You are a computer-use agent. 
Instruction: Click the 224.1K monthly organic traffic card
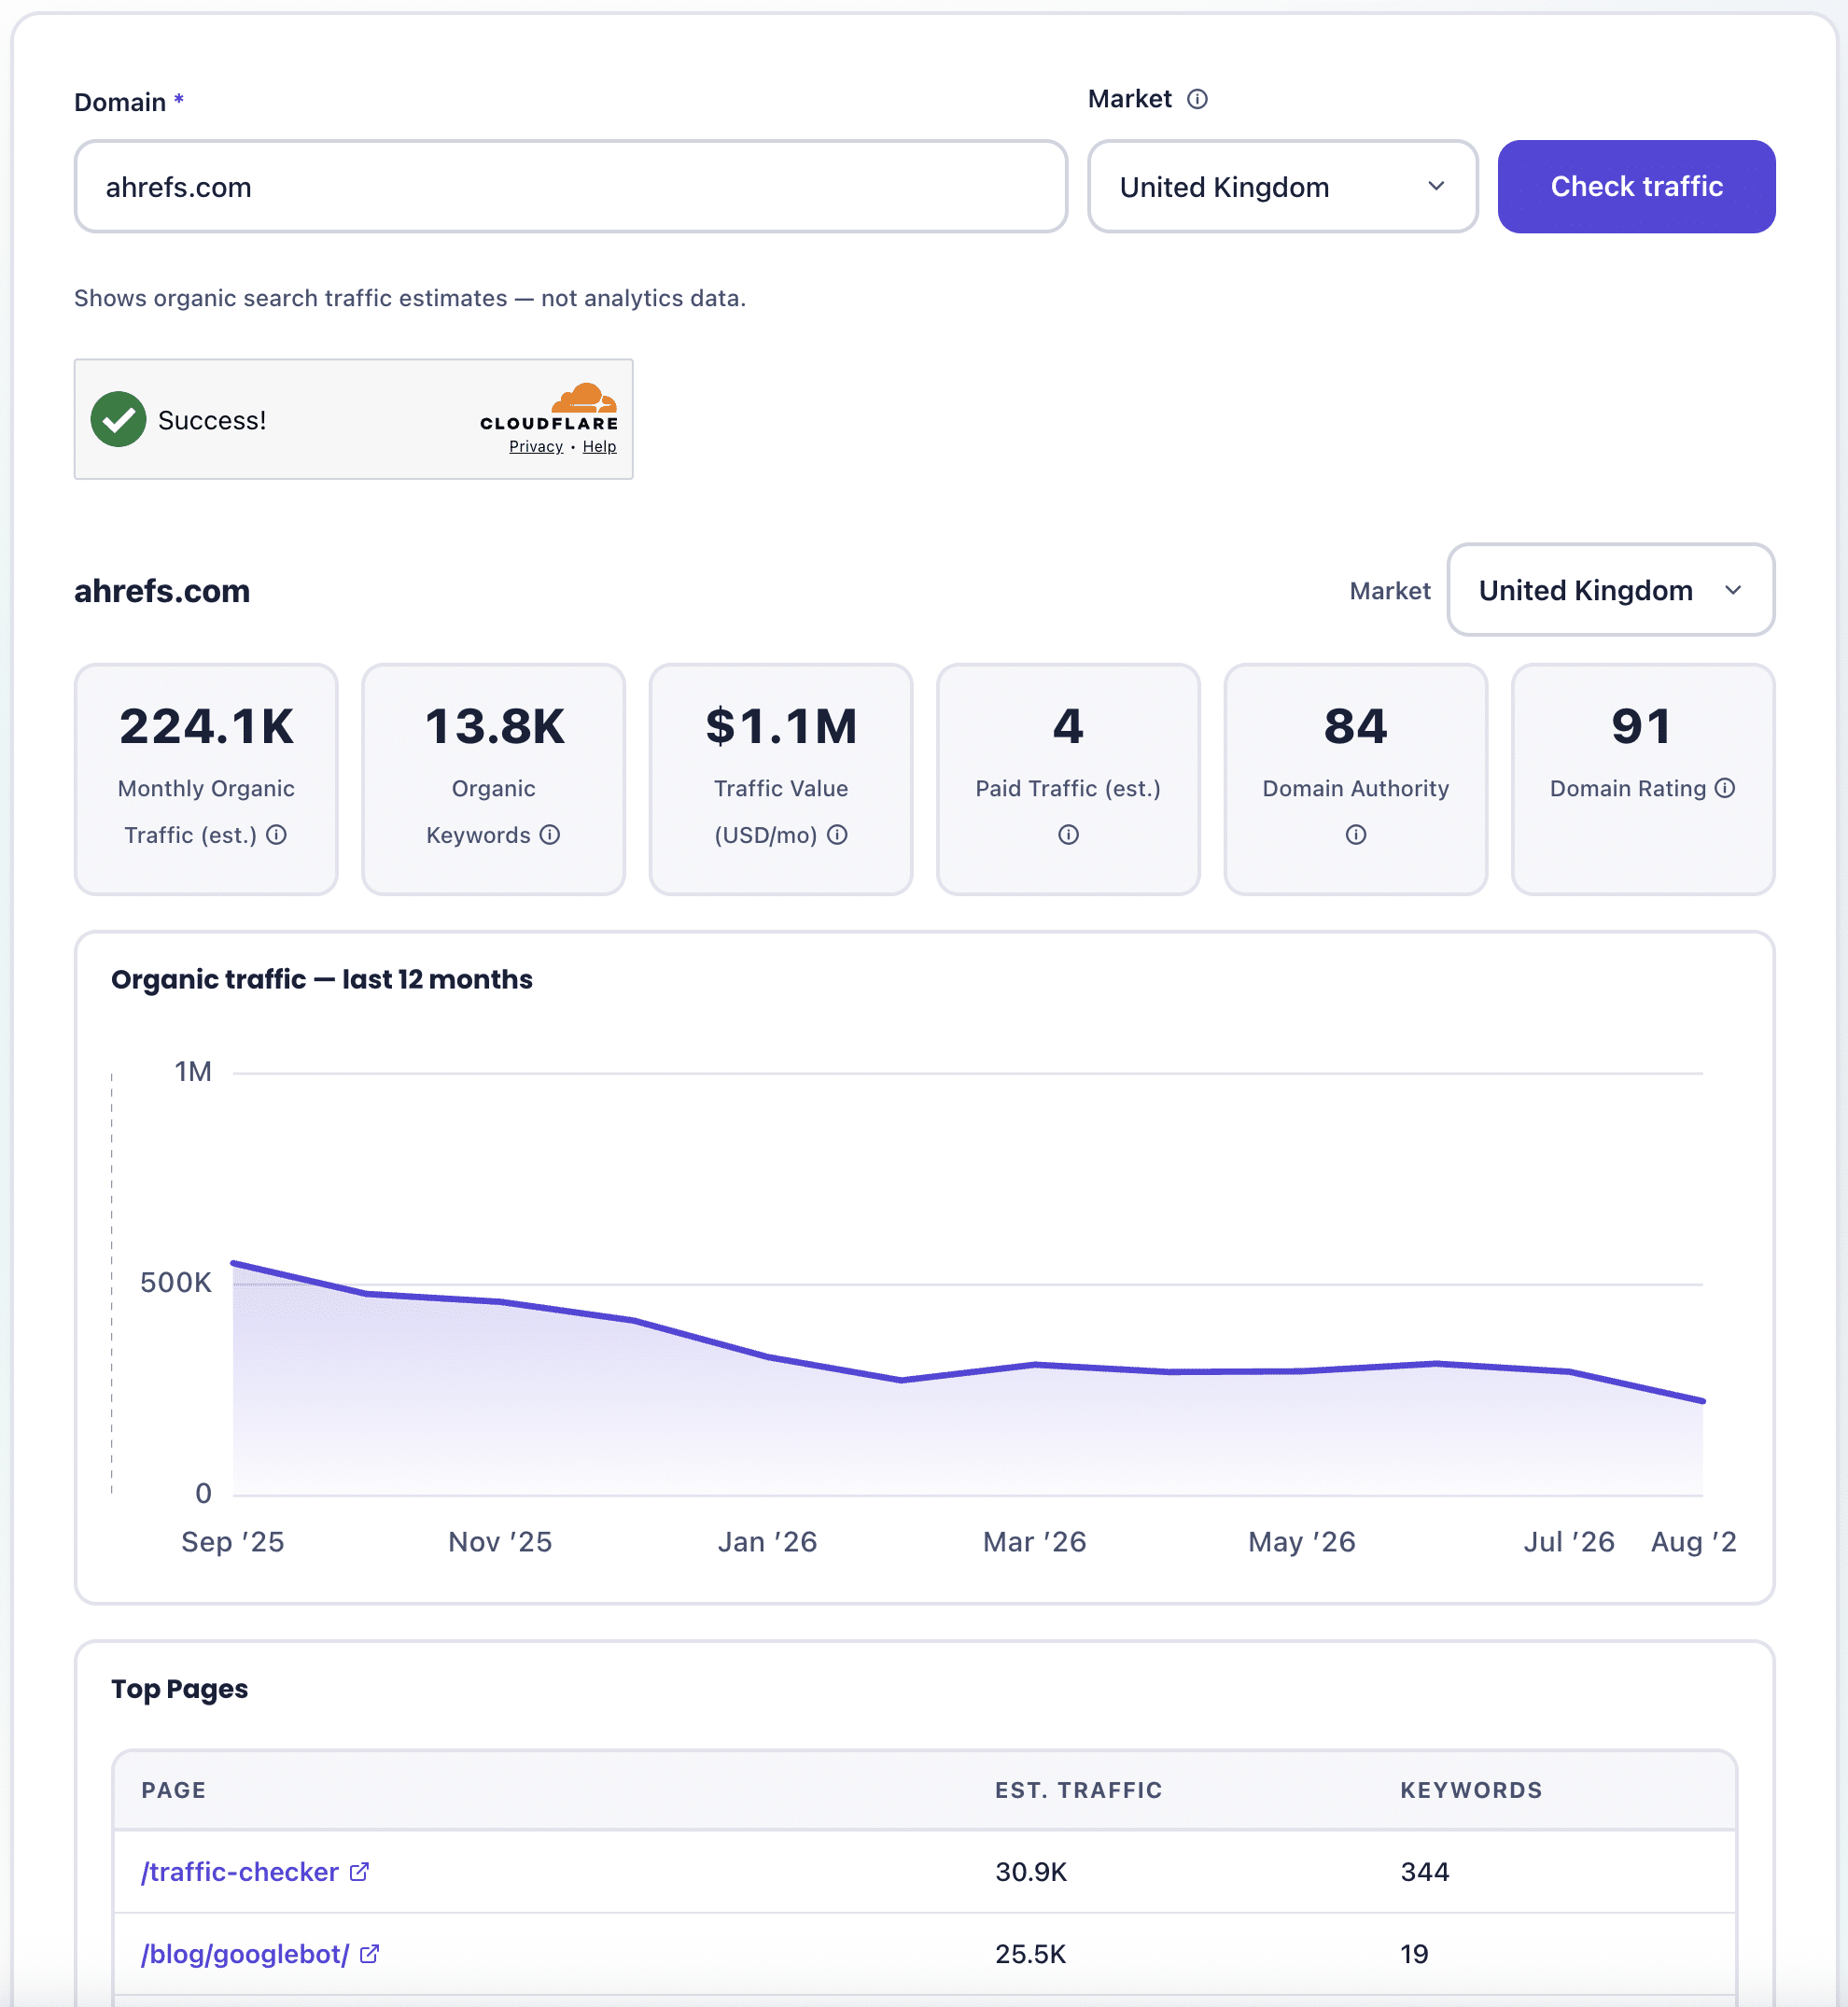(206, 779)
